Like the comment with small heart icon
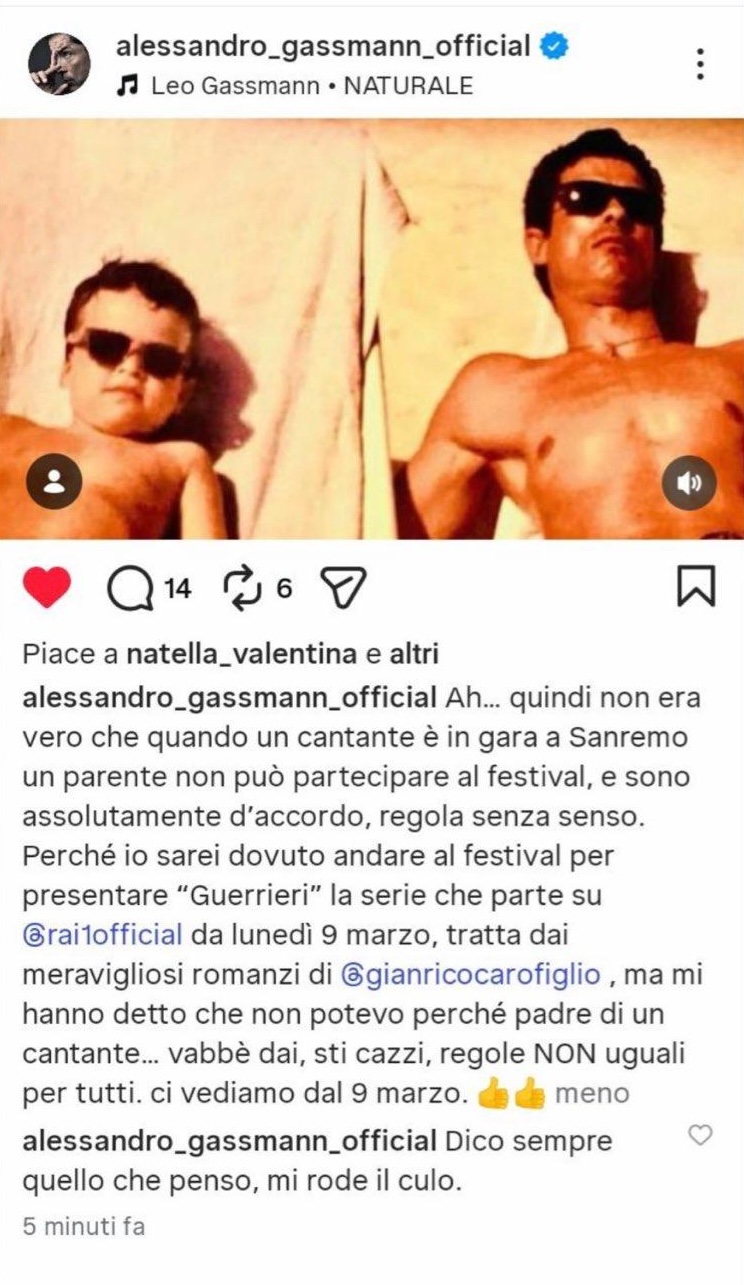The width and height of the screenshot is (744, 1285). click(x=702, y=1135)
